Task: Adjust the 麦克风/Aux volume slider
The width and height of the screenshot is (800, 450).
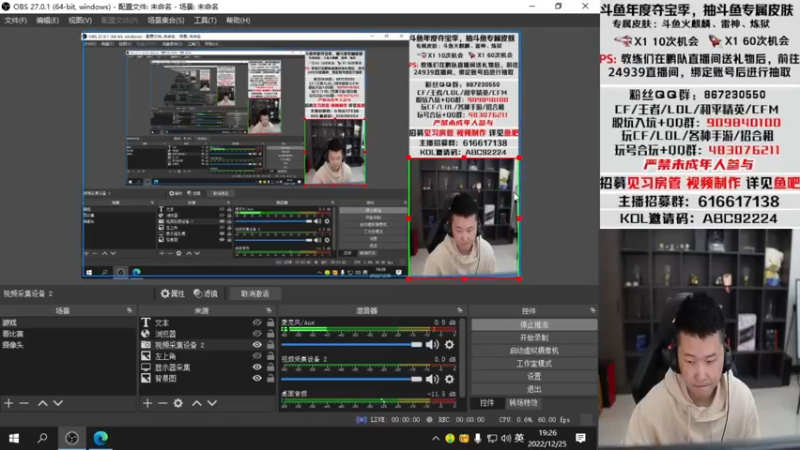Action: tap(352, 344)
